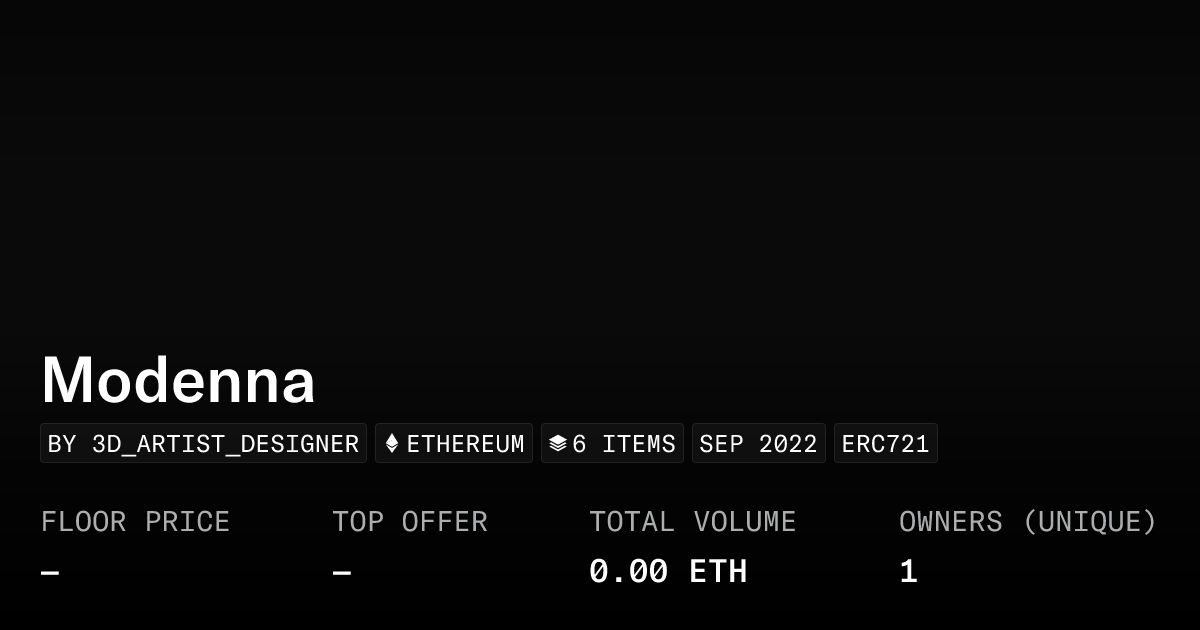This screenshot has height=630, width=1200.
Task: Click the ETH unit in total volume
Action: pyautogui.click(x=718, y=572)
